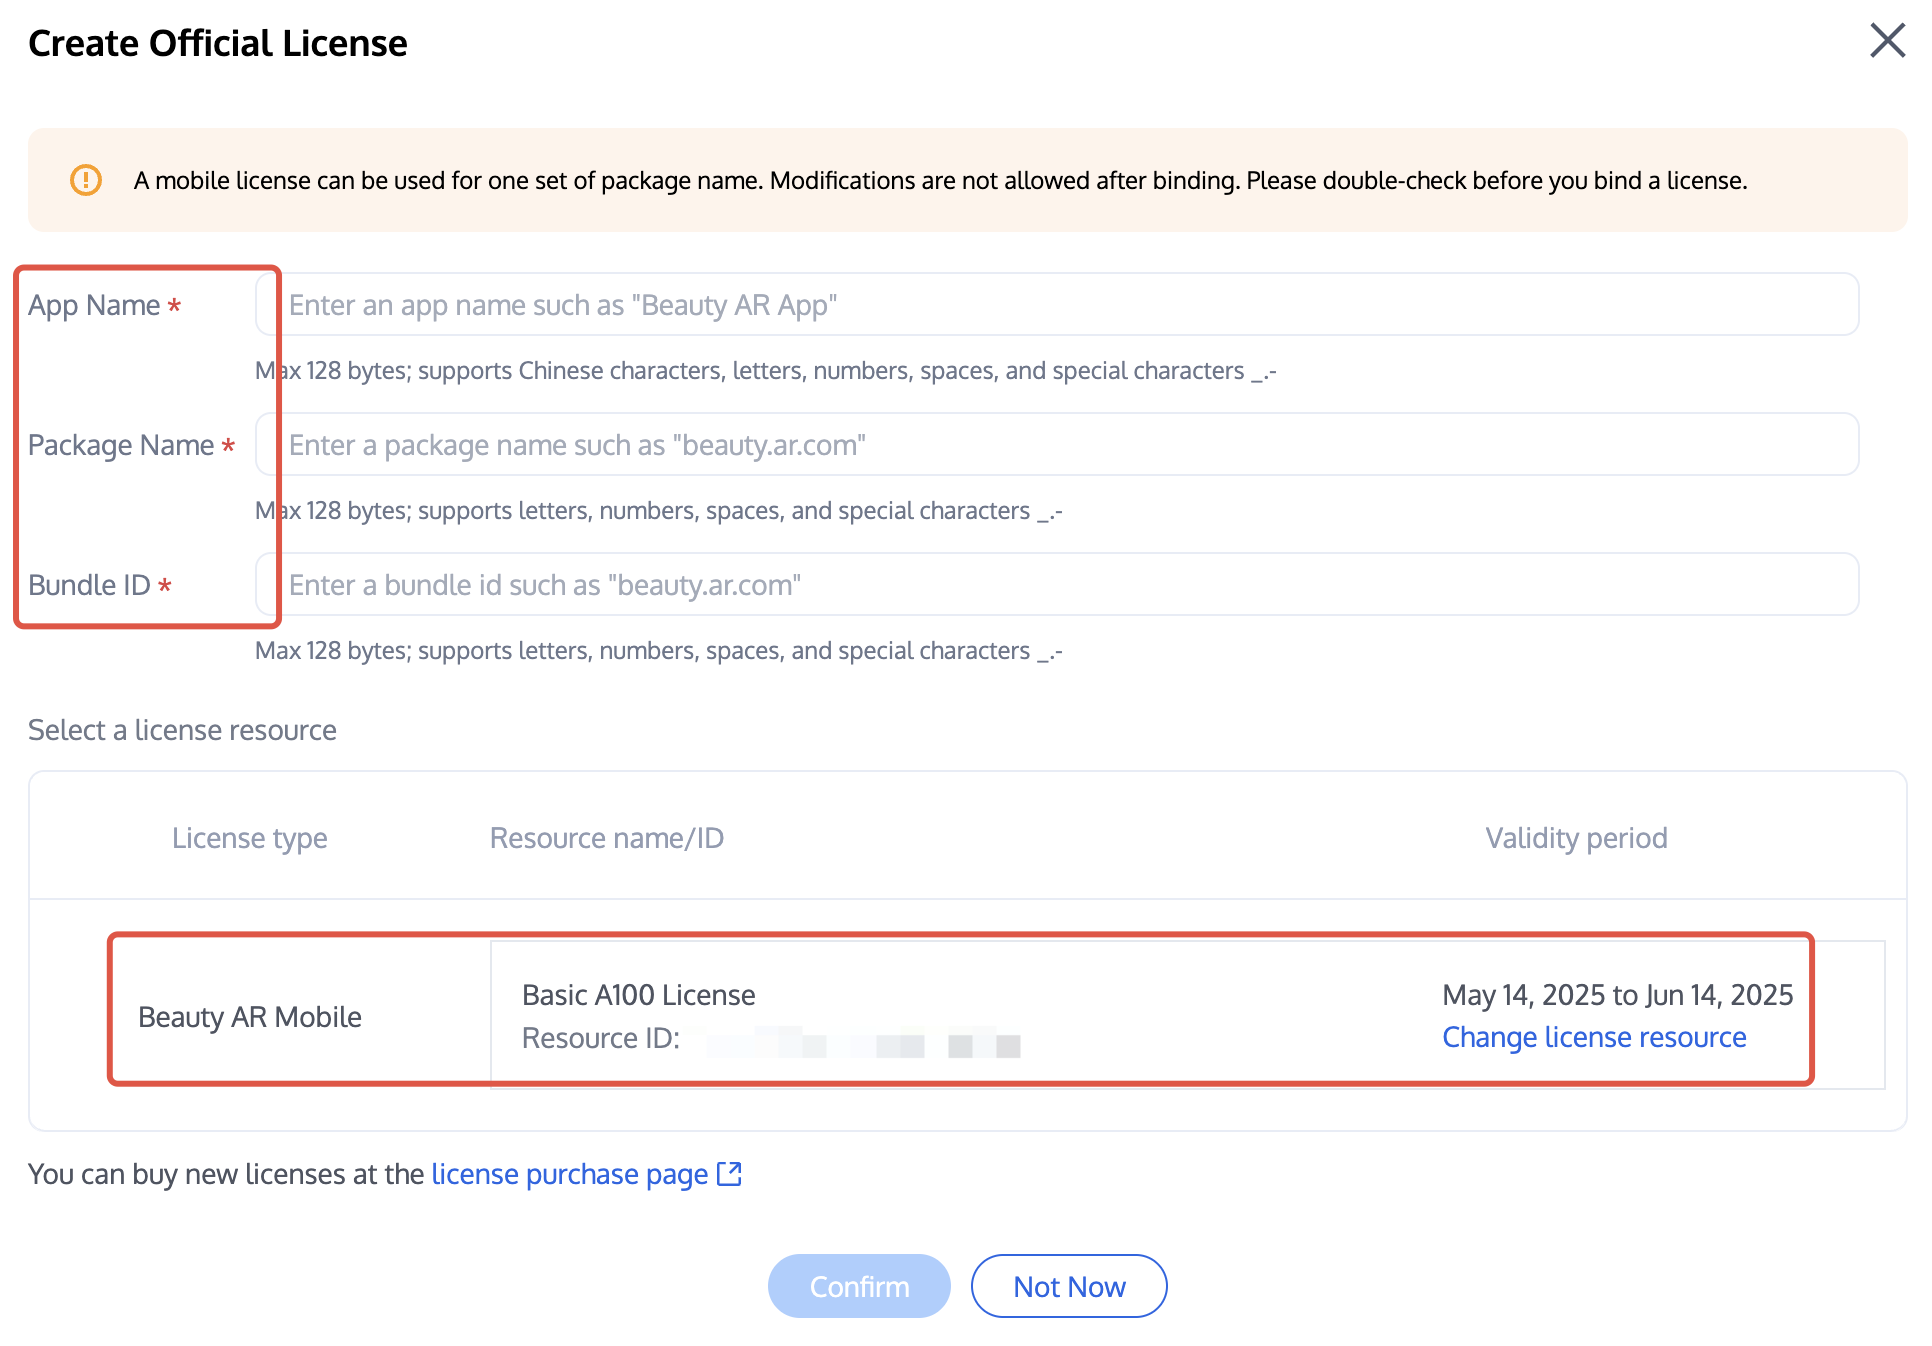
Task: Click the orange warning info icon
Action: pos(86,180)
